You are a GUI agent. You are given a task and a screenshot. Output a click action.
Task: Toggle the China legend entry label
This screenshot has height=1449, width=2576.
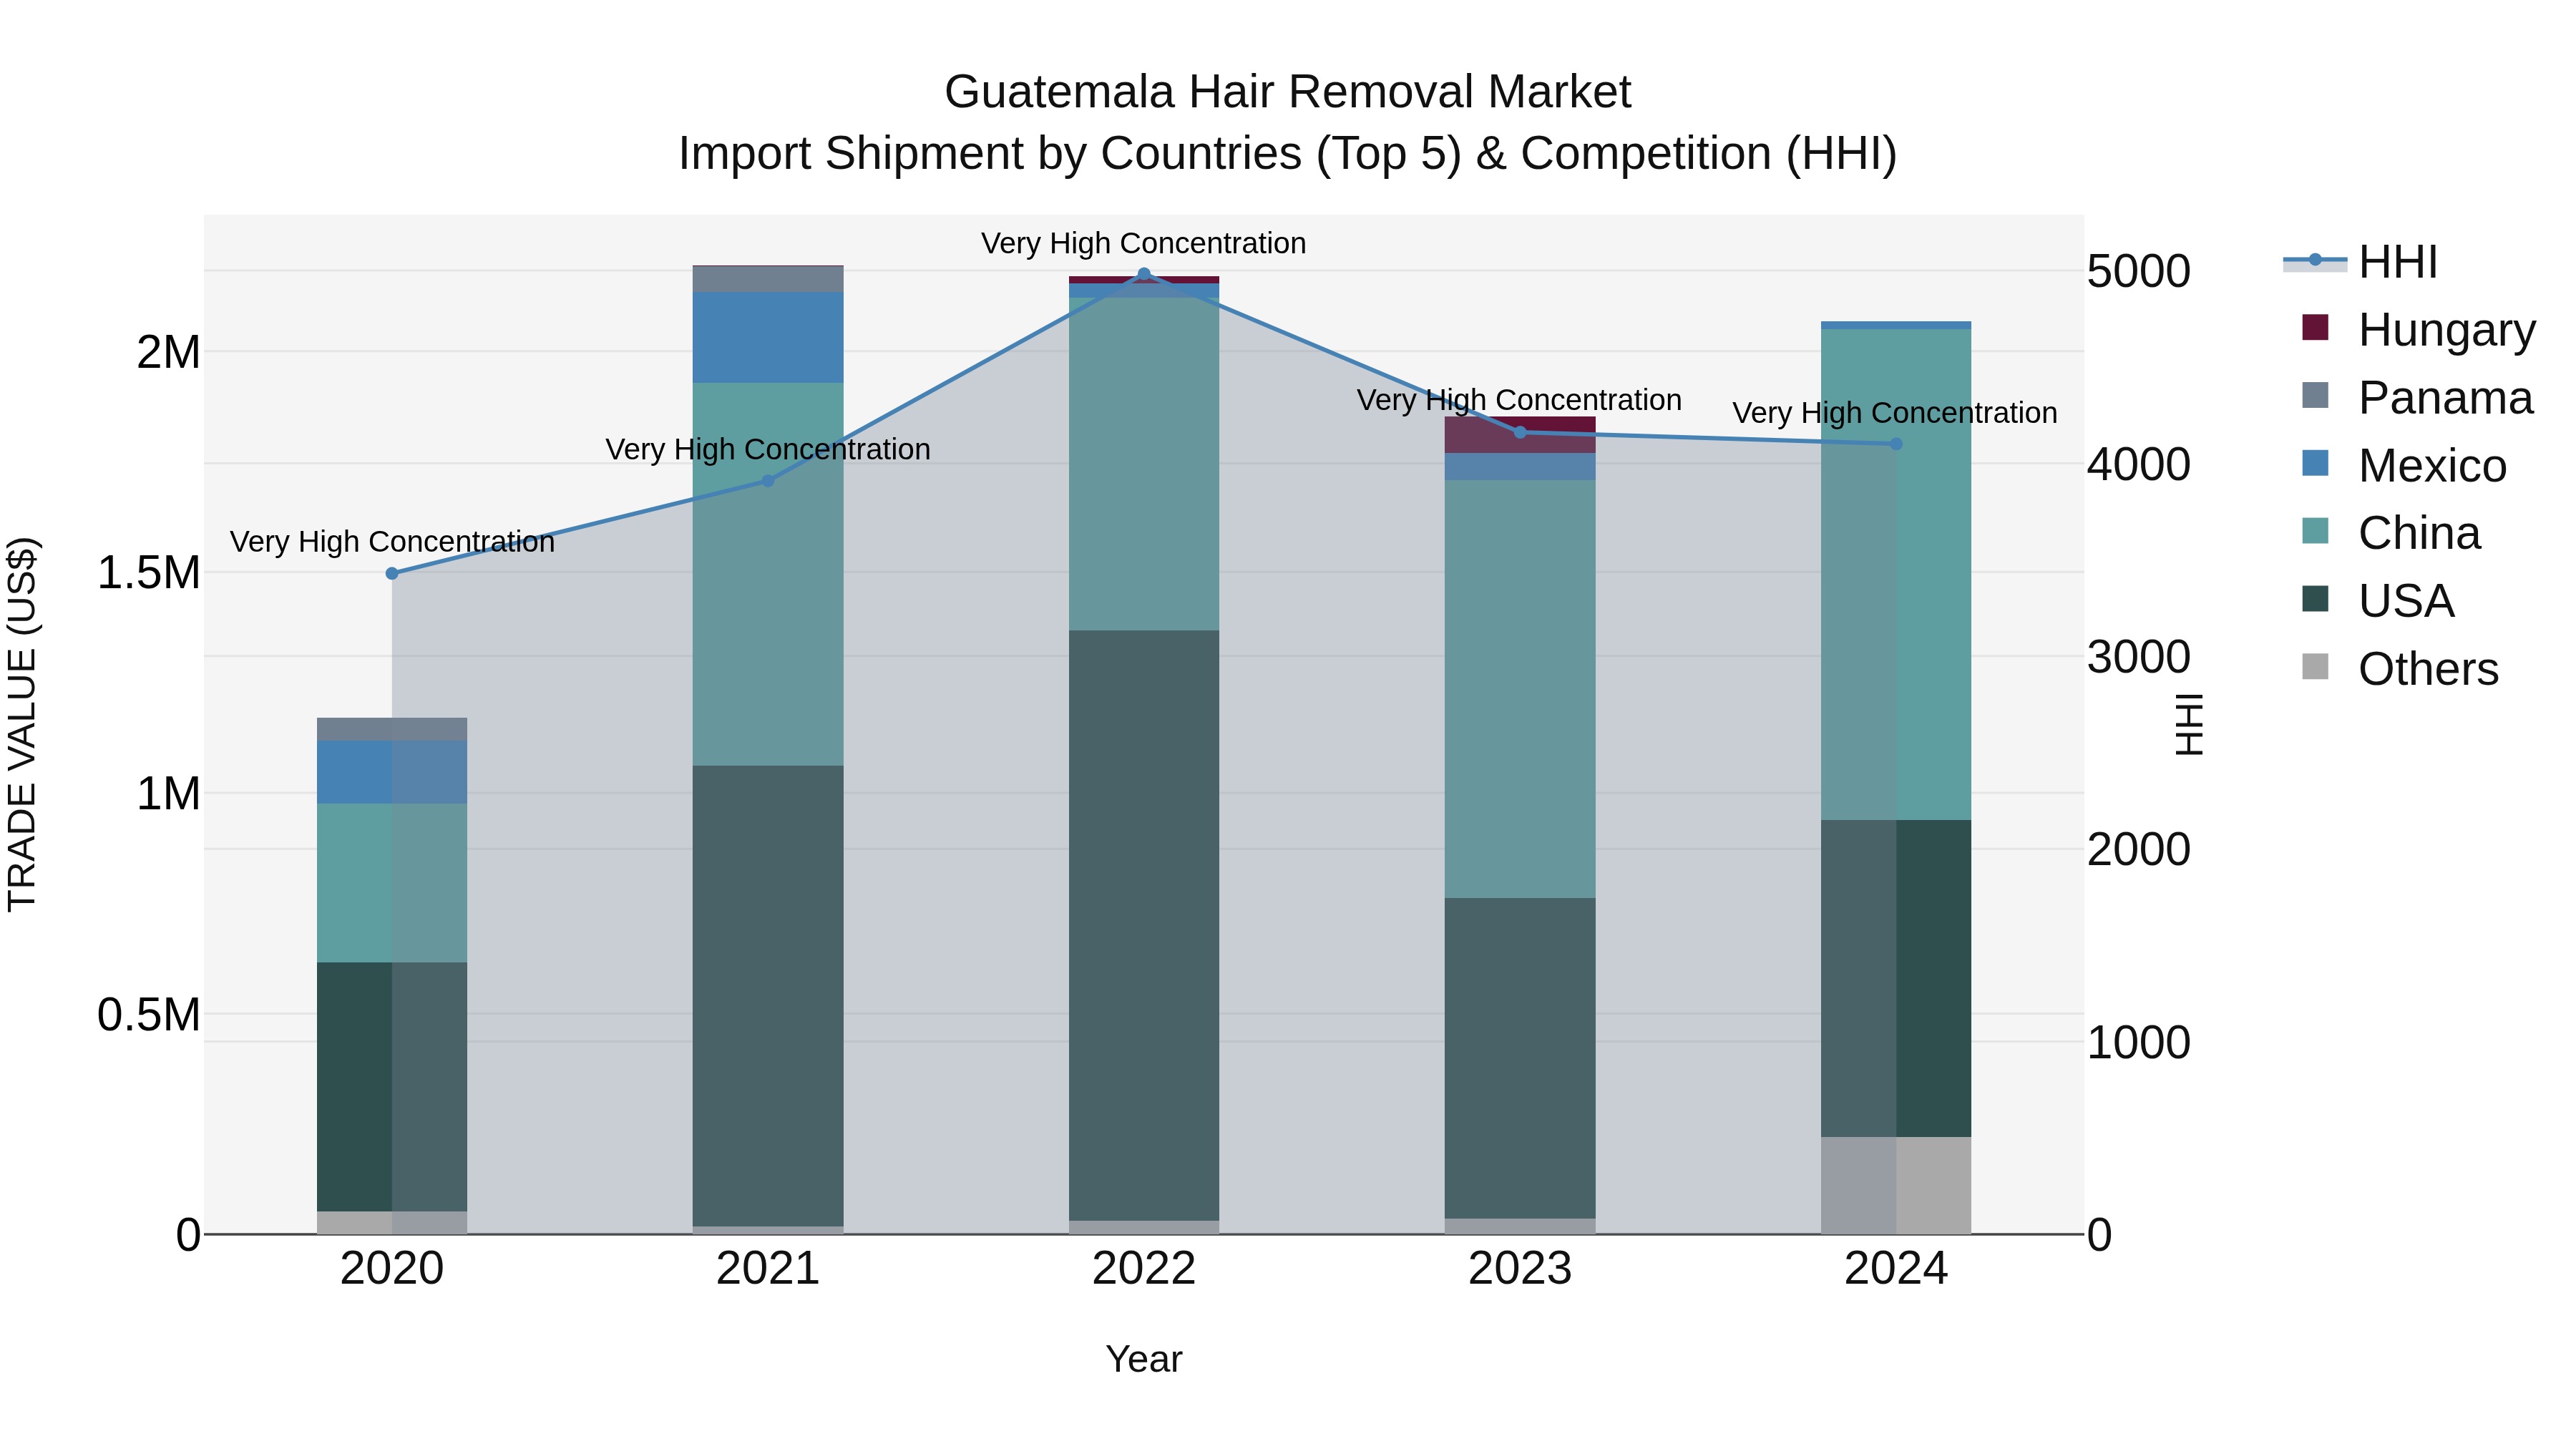click(2419, 533)
